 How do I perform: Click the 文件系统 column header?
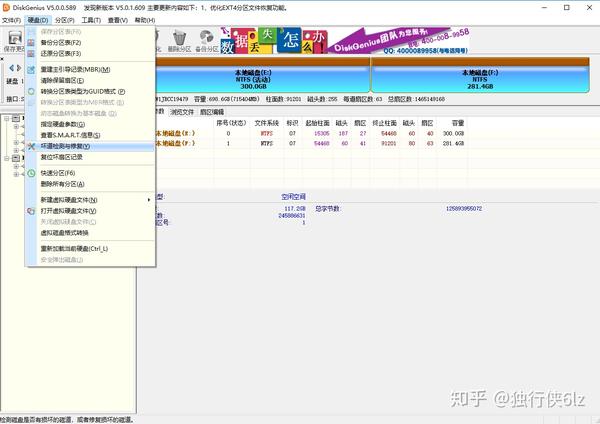(266, 123)
